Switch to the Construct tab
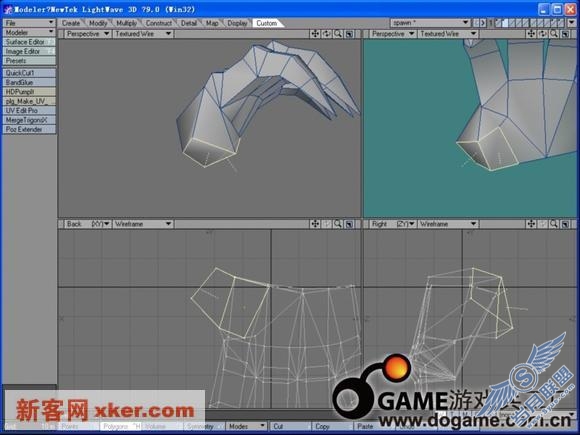Screen dimensions: 580x435 pos(159,23)
